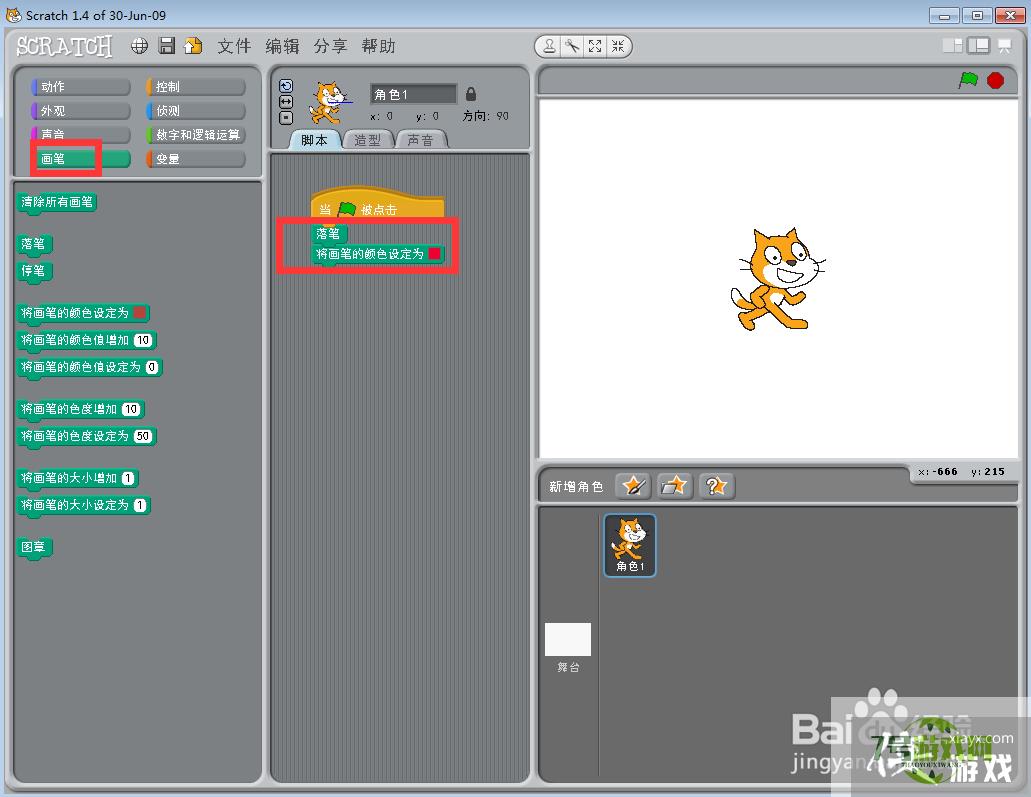Click the 落笔 block in script
The width and height of the screenshot is (1031, 797).
(329, 233)
